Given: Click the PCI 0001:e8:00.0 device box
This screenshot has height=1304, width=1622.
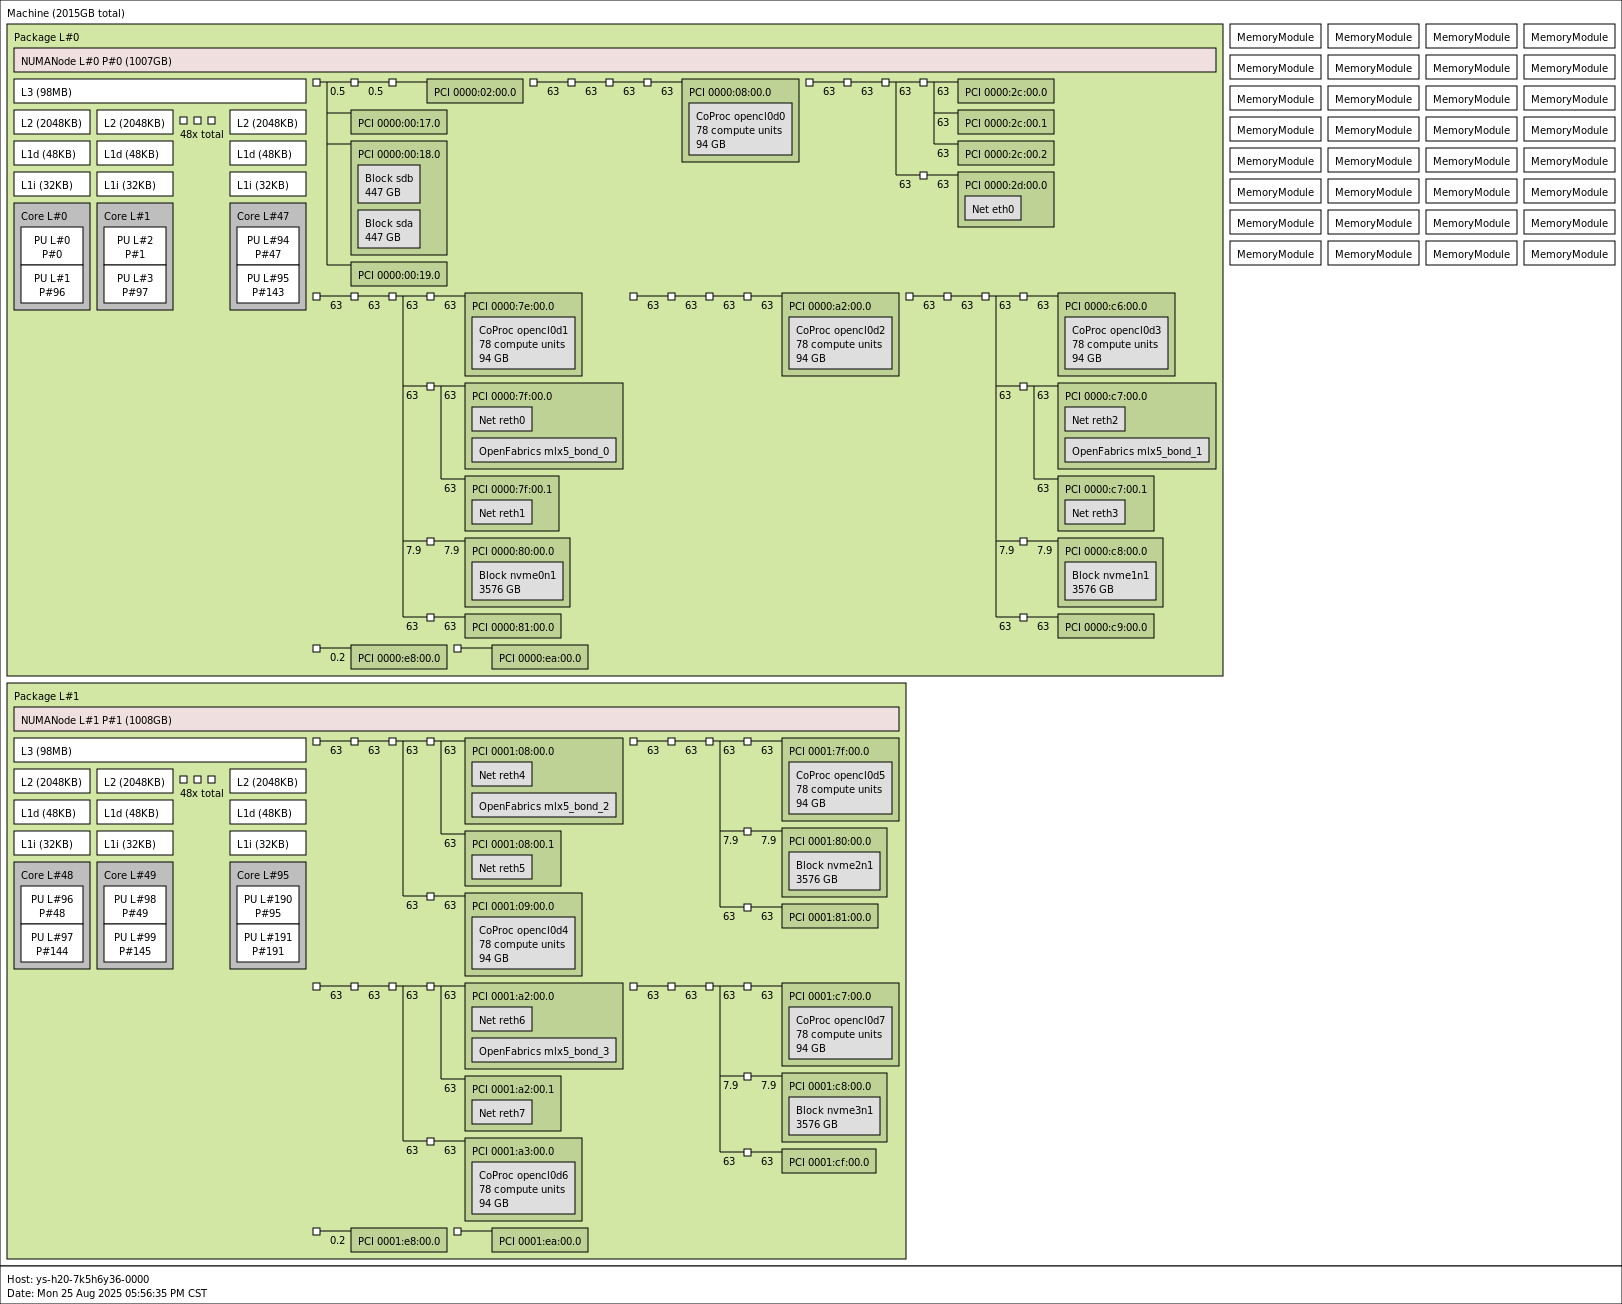Looking at the screenshot, I should (399, 1241).
